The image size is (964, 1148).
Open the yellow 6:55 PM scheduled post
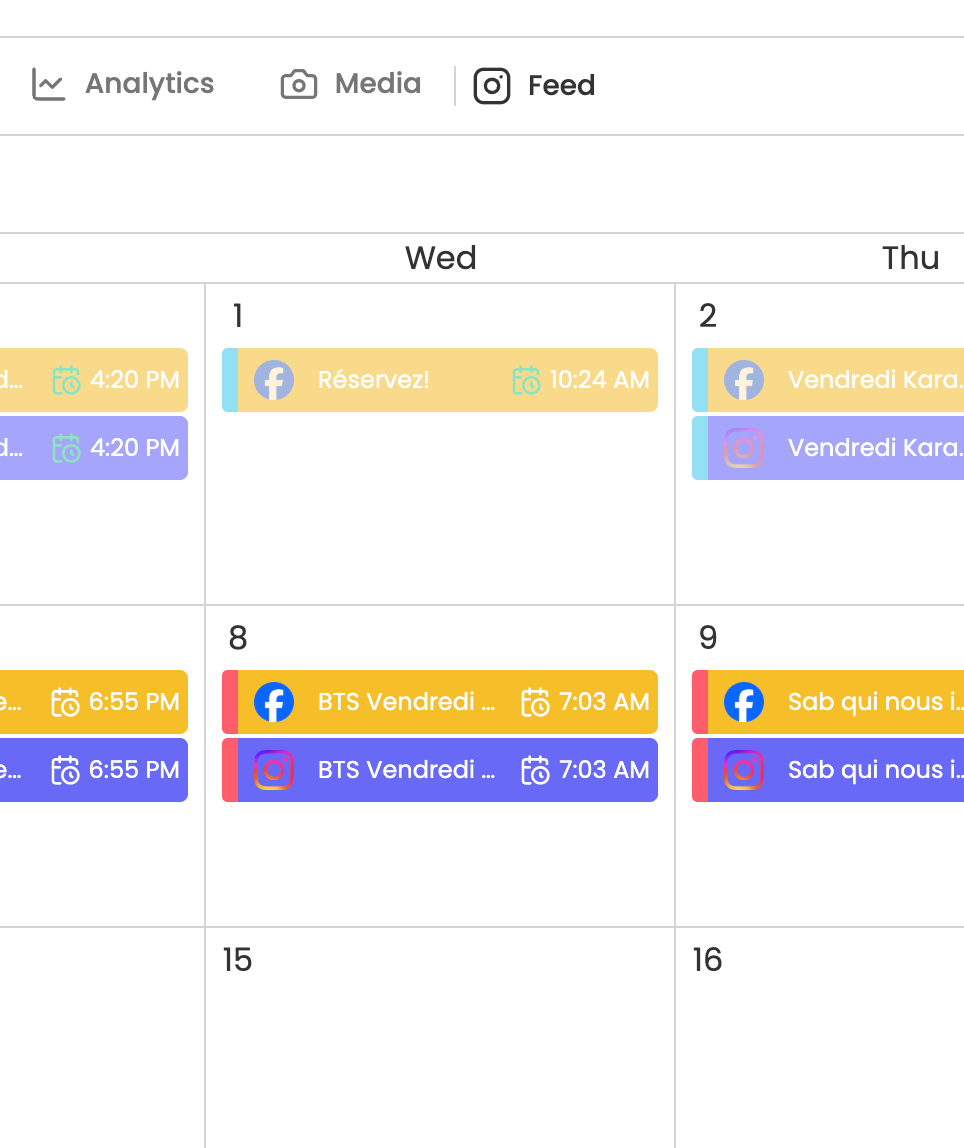[x=94, y=702]
